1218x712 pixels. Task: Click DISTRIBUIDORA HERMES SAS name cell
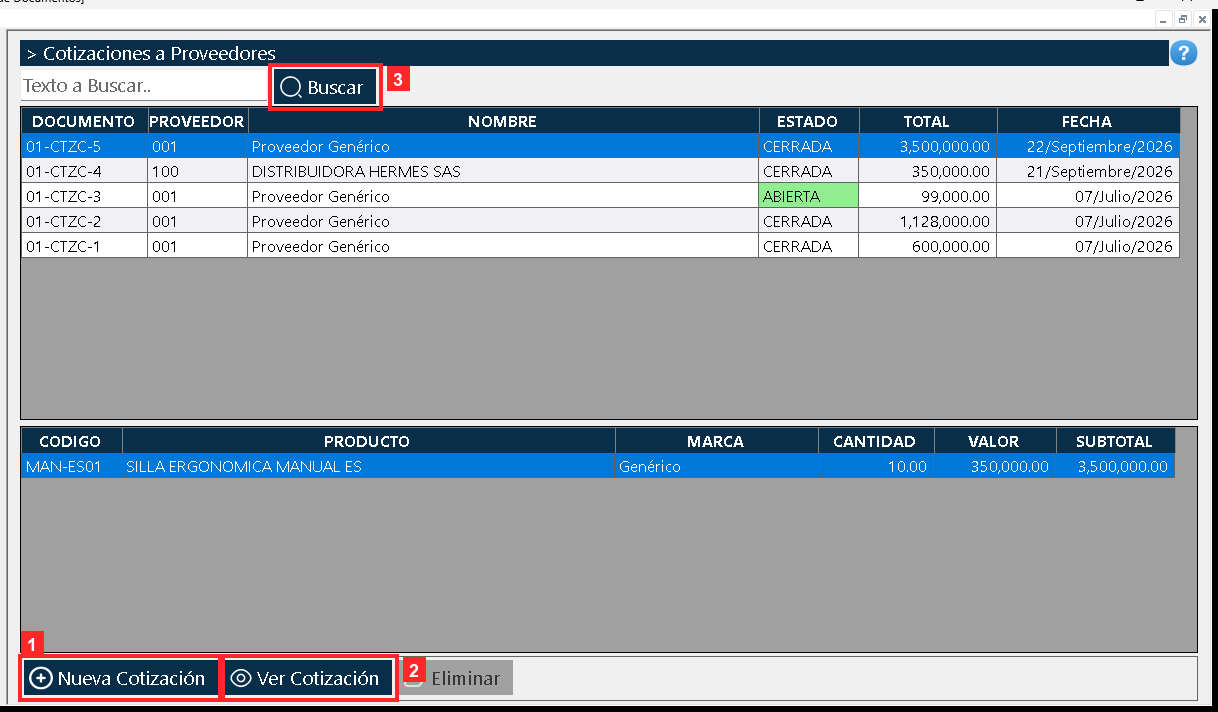(x=502, y=171)
